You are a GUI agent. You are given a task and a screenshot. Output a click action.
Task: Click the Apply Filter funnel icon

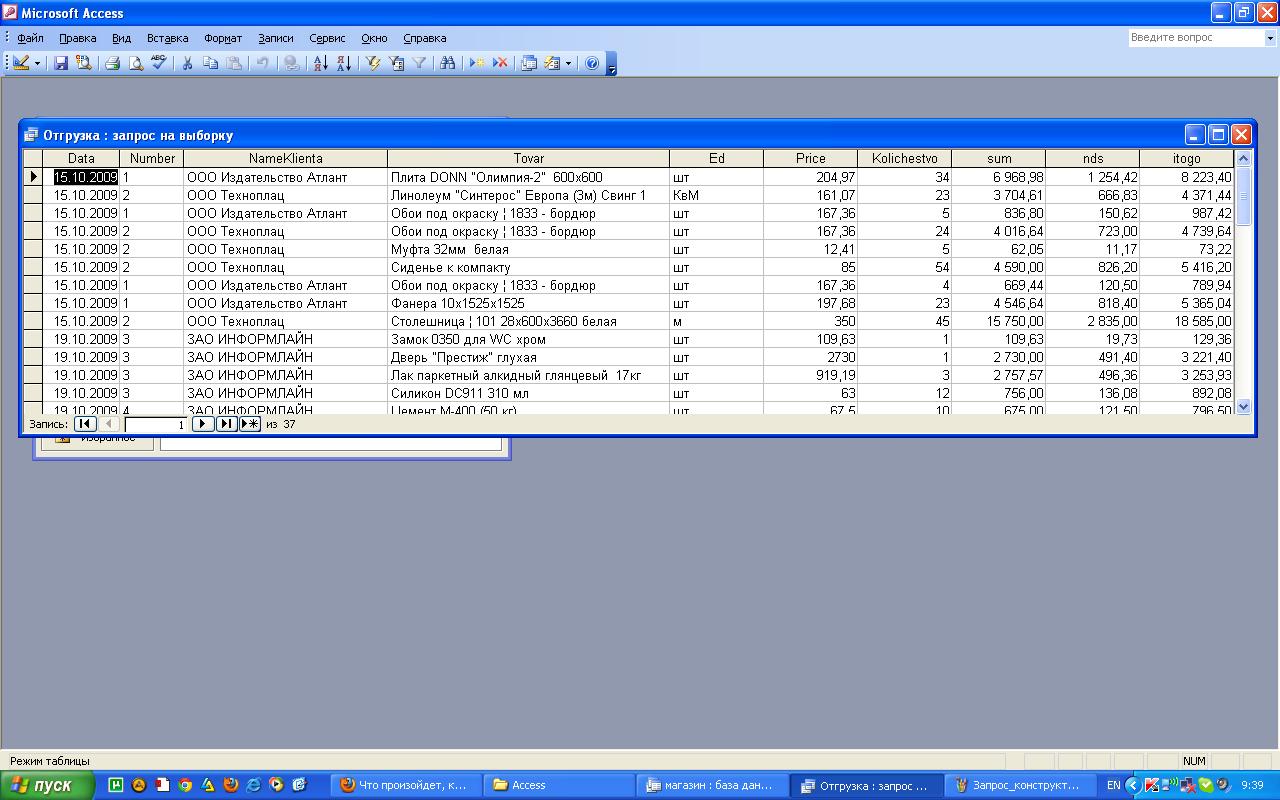point(419,62)
